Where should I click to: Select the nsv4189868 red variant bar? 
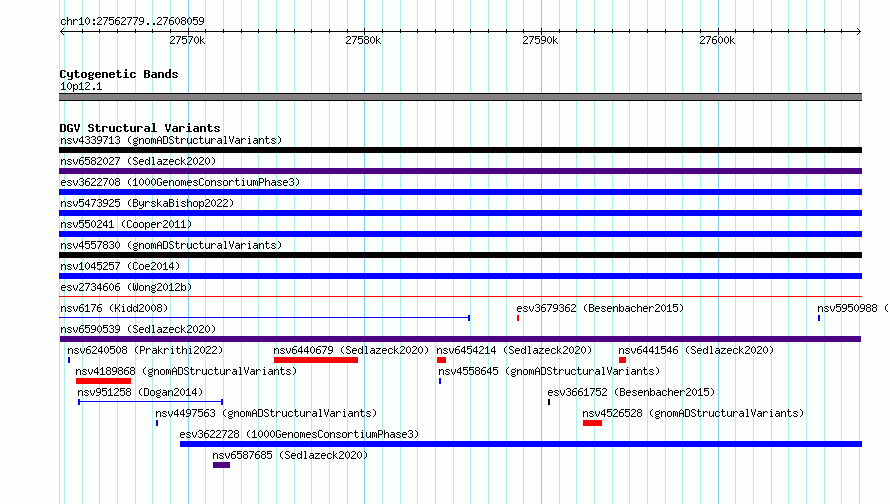(103, 381)
